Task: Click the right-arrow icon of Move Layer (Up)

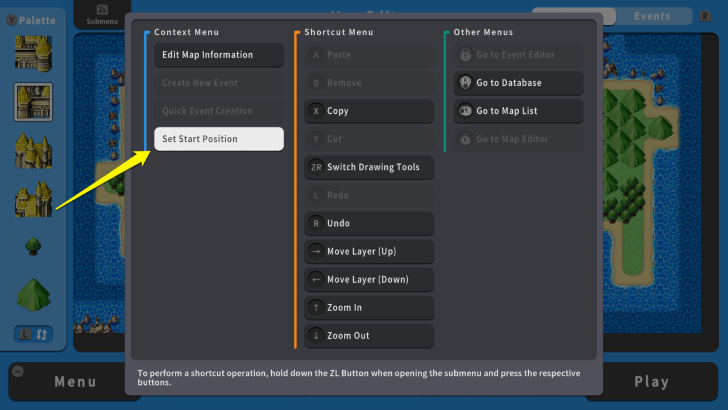Action: point(316,251)
